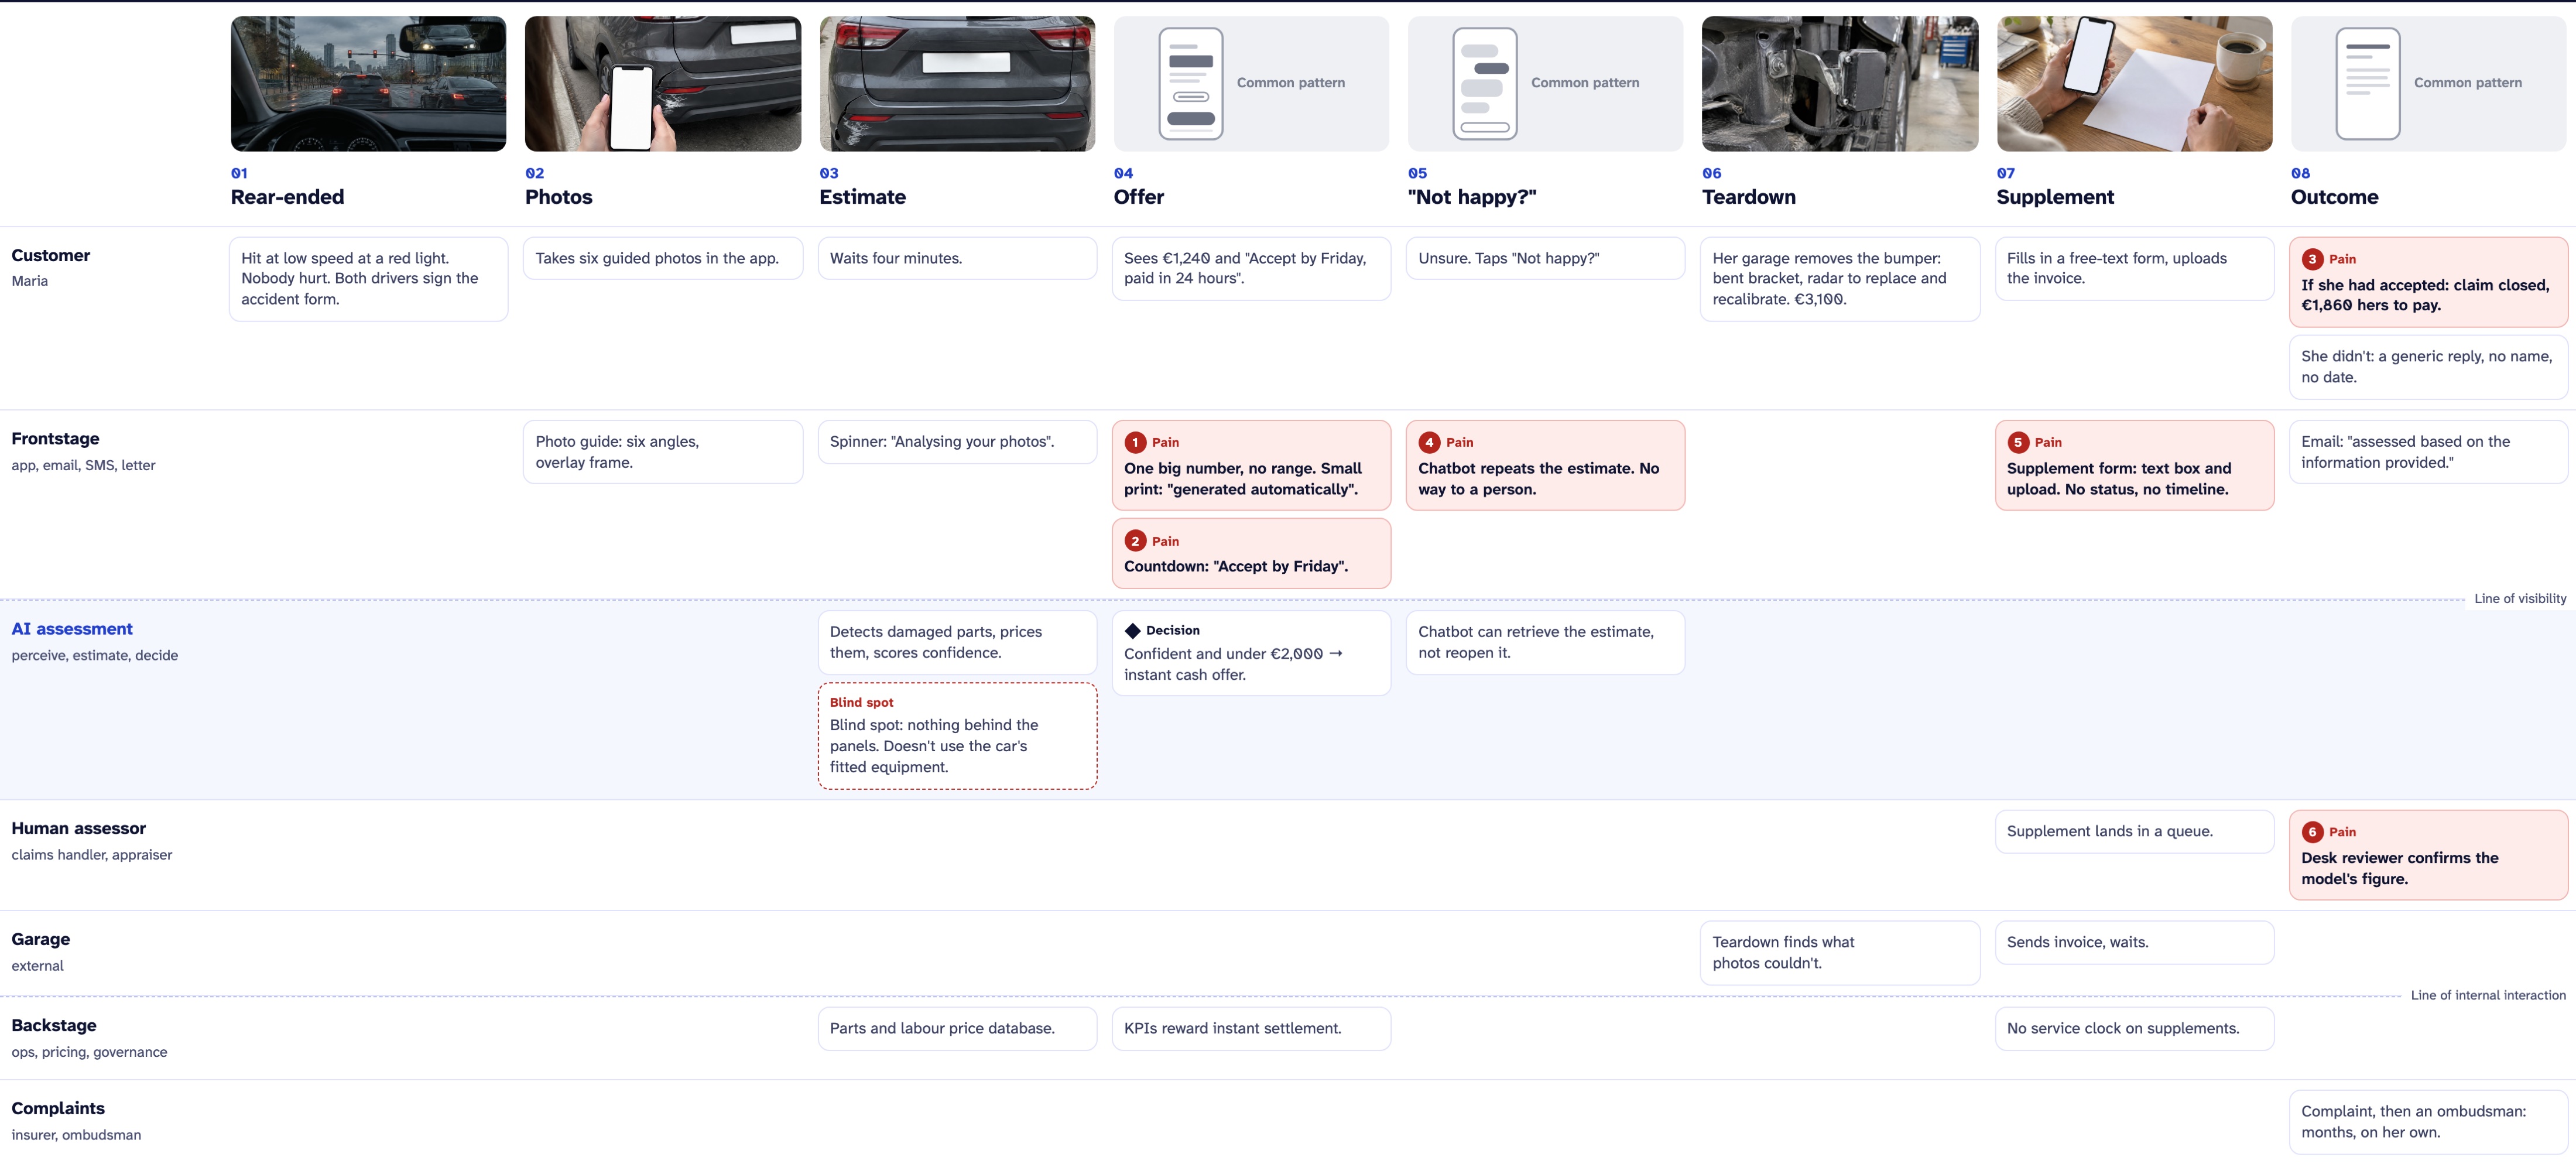Click the "Line of internal interaction" label
This screenshot has height=1164, width=2576.
[2488, 995]
